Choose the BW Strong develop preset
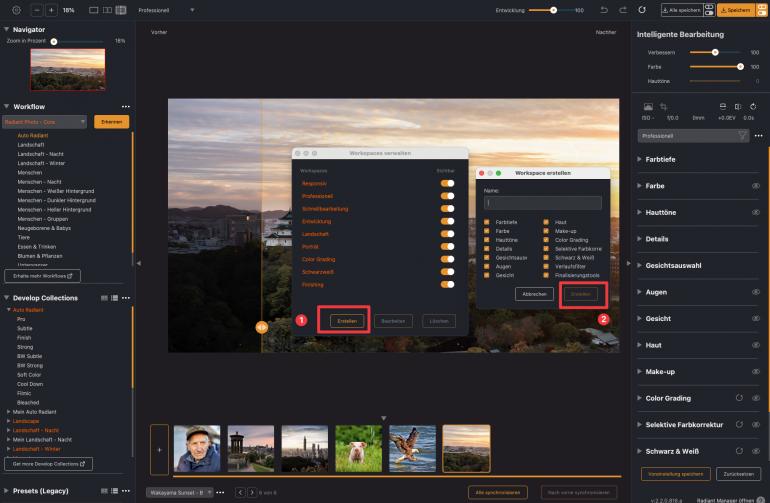This screenshot has height=503, width=770. tap(30, 365)
